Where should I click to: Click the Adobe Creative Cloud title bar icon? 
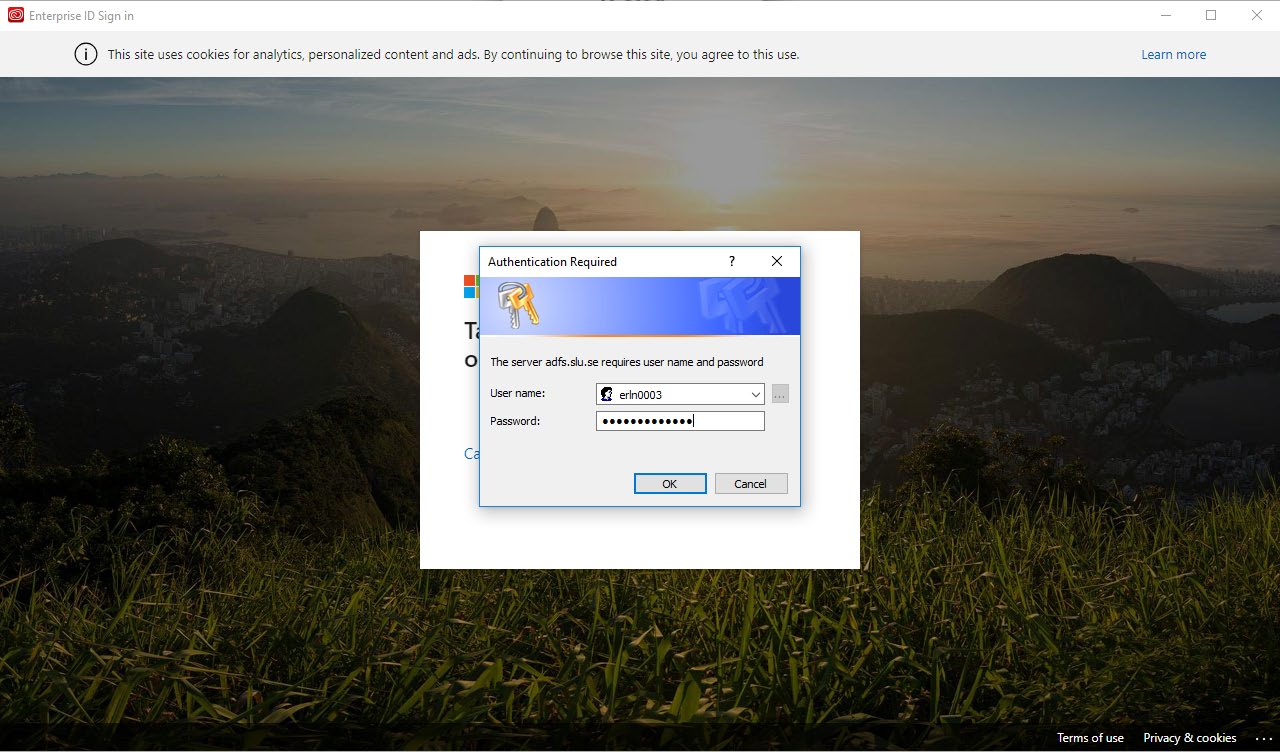point(15,15)
